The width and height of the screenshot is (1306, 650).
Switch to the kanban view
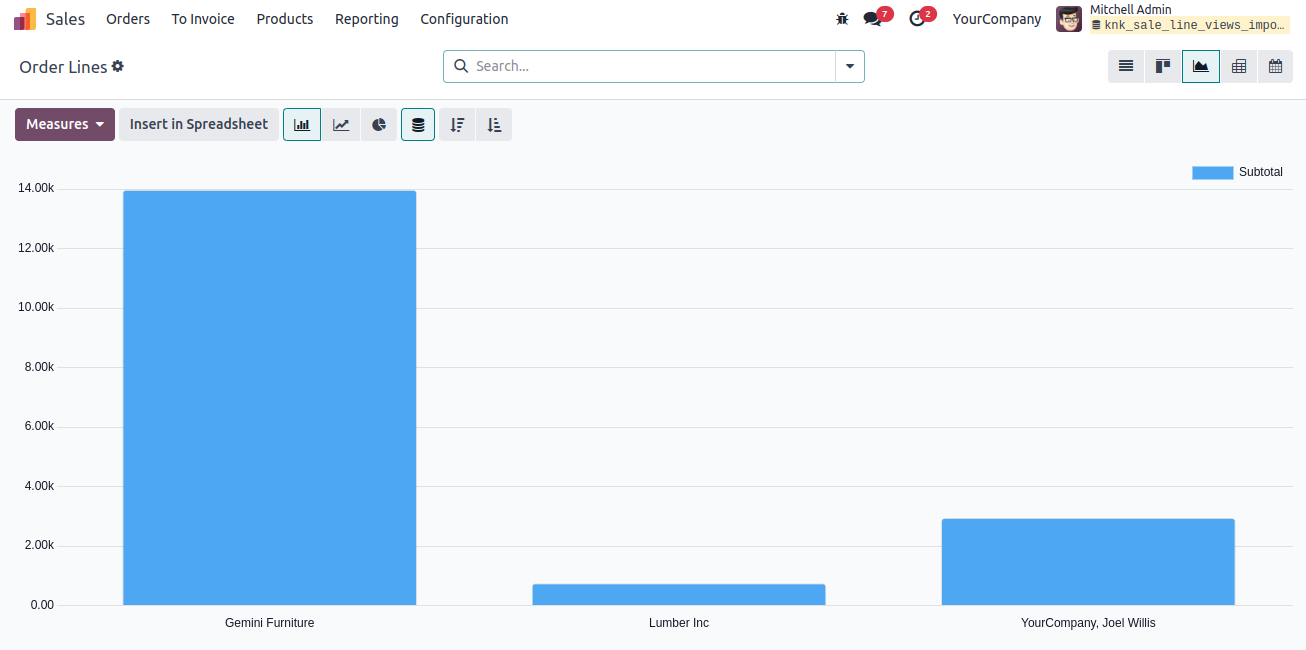coord(1163,66)
